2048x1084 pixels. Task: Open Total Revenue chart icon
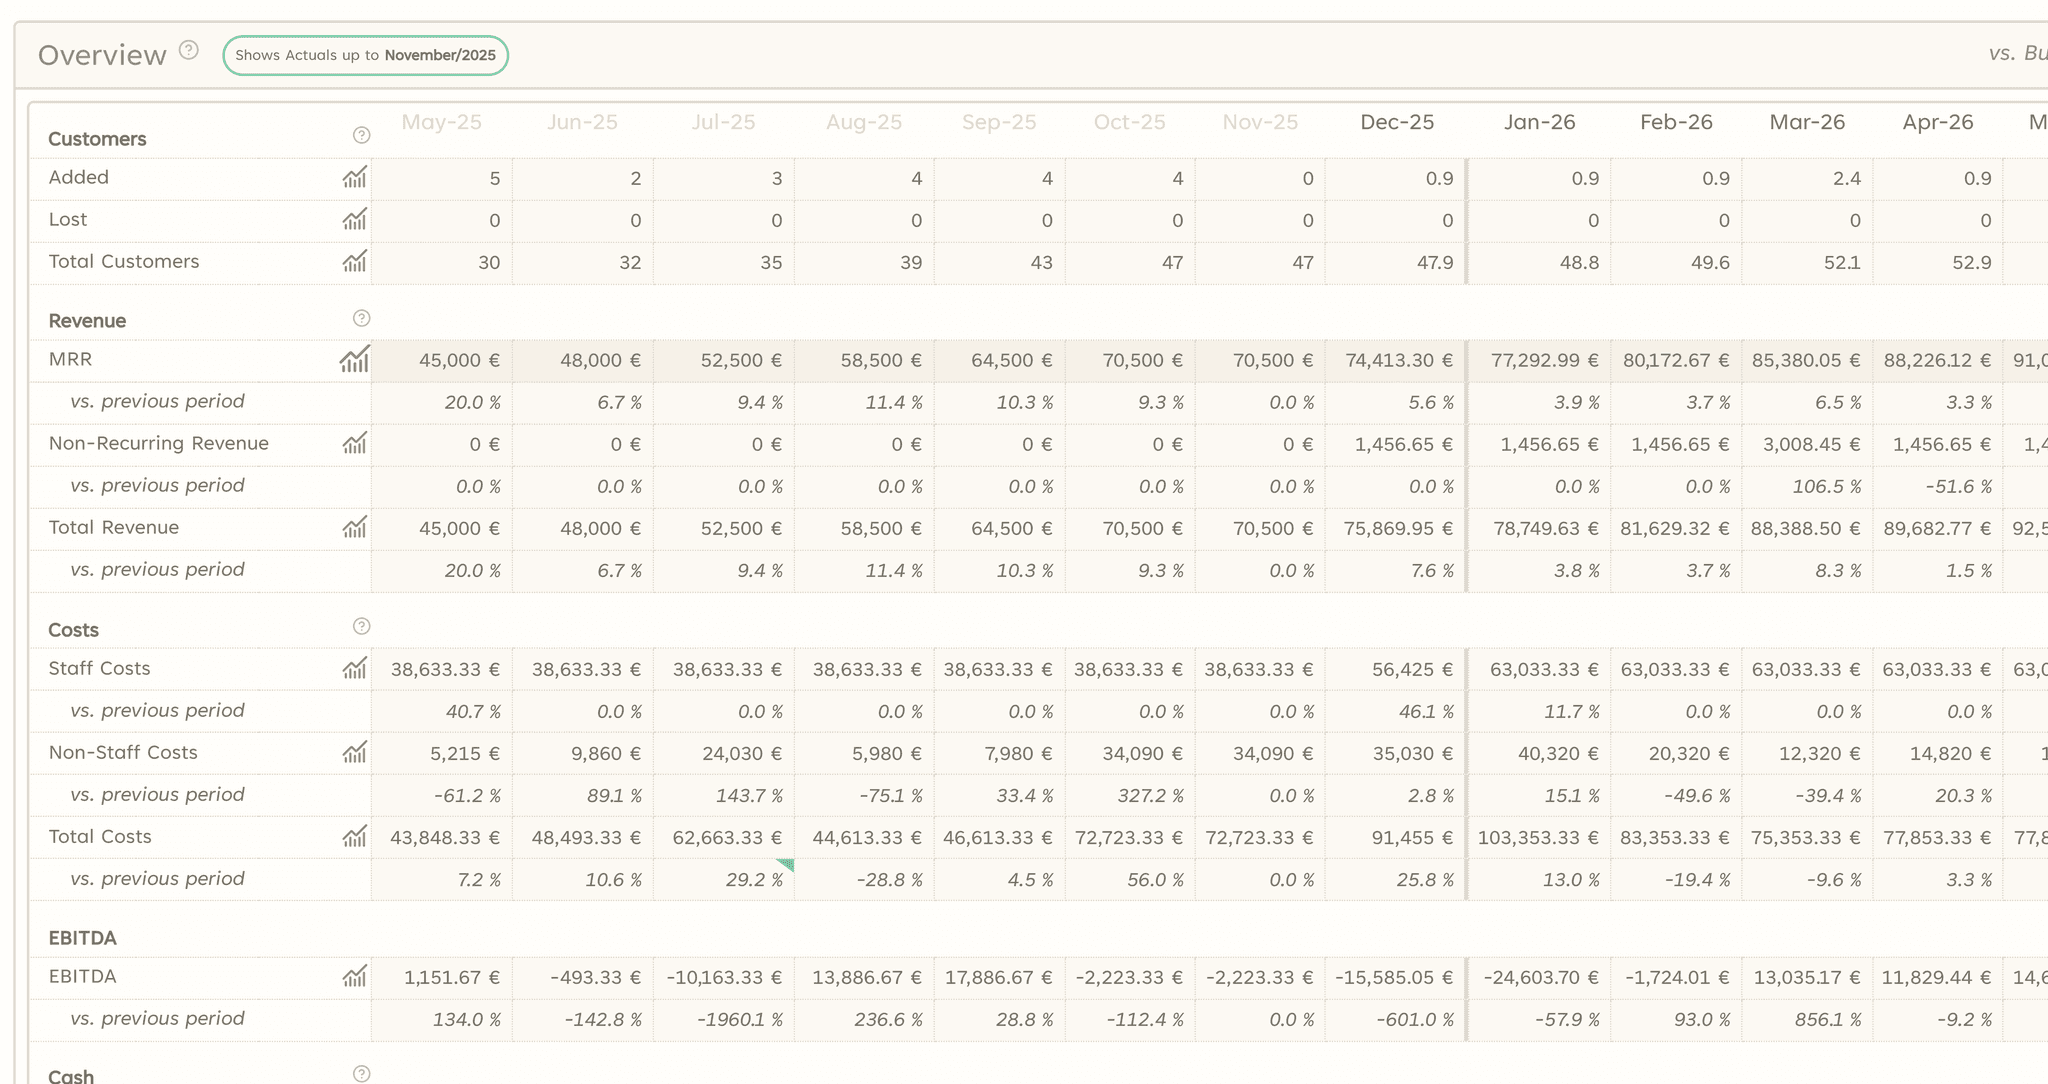[x=355, y=528]
